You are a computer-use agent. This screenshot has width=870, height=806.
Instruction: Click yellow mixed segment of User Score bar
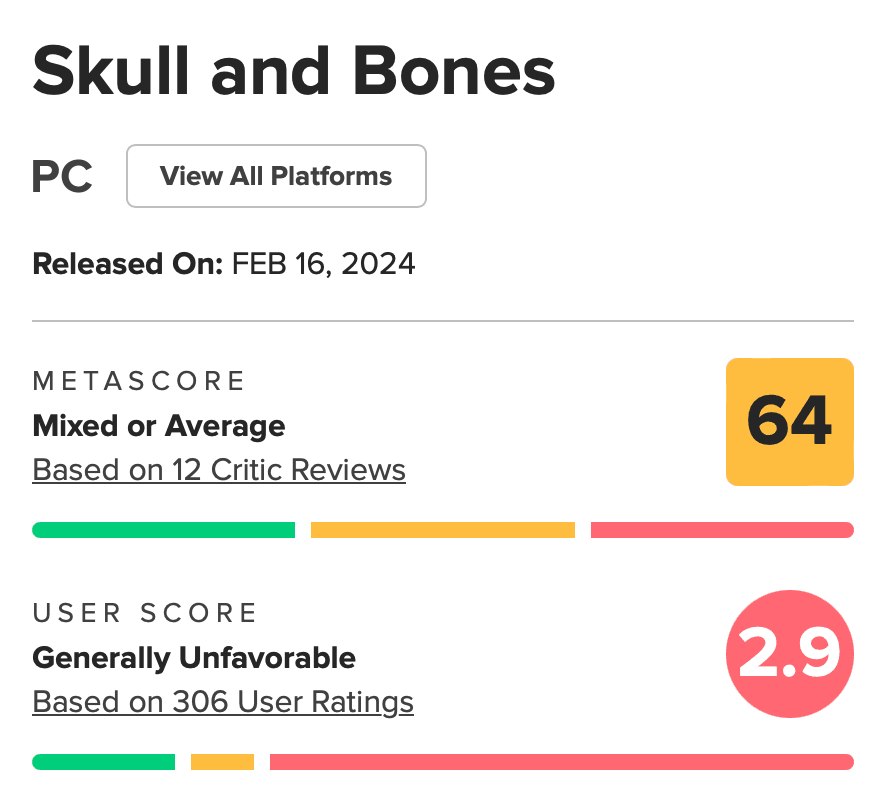tap(222, 762)
